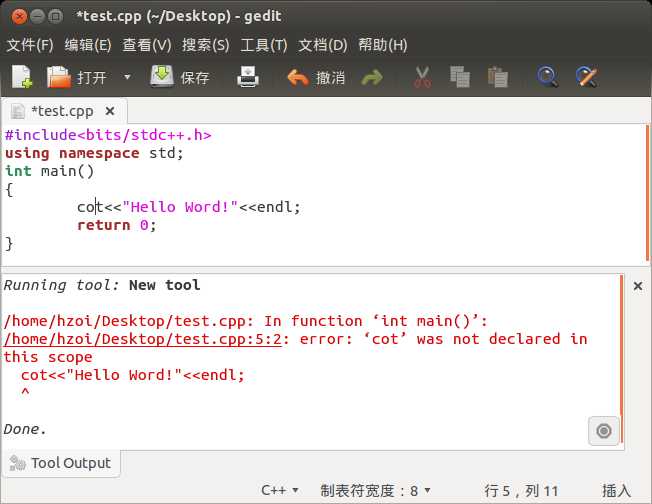Click the int main() line

point(49,171)
